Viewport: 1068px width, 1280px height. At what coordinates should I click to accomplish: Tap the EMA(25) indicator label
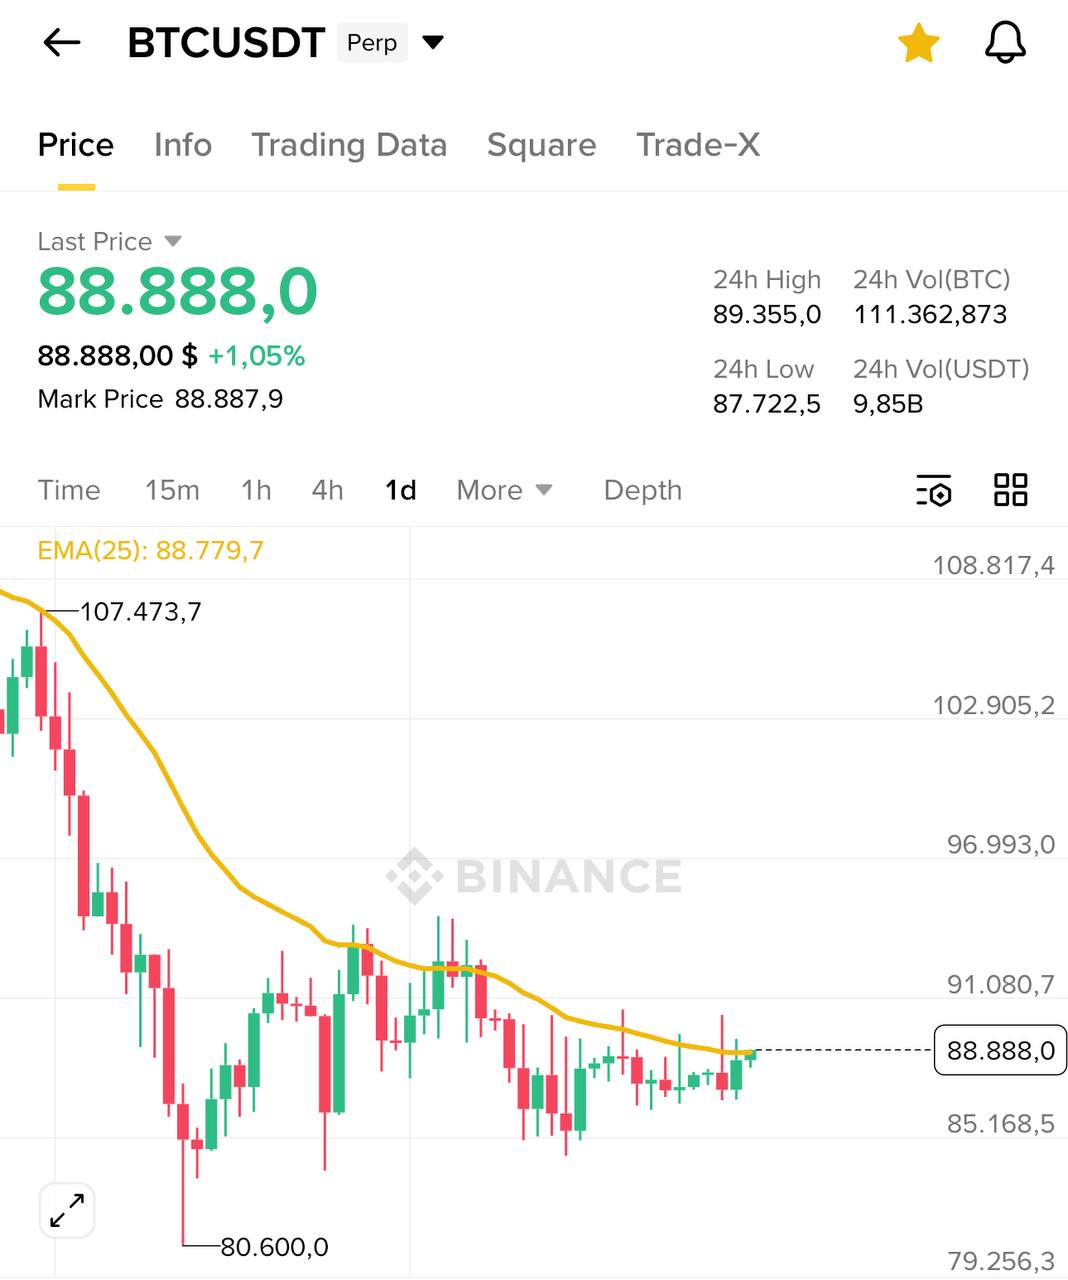[148, 549]
